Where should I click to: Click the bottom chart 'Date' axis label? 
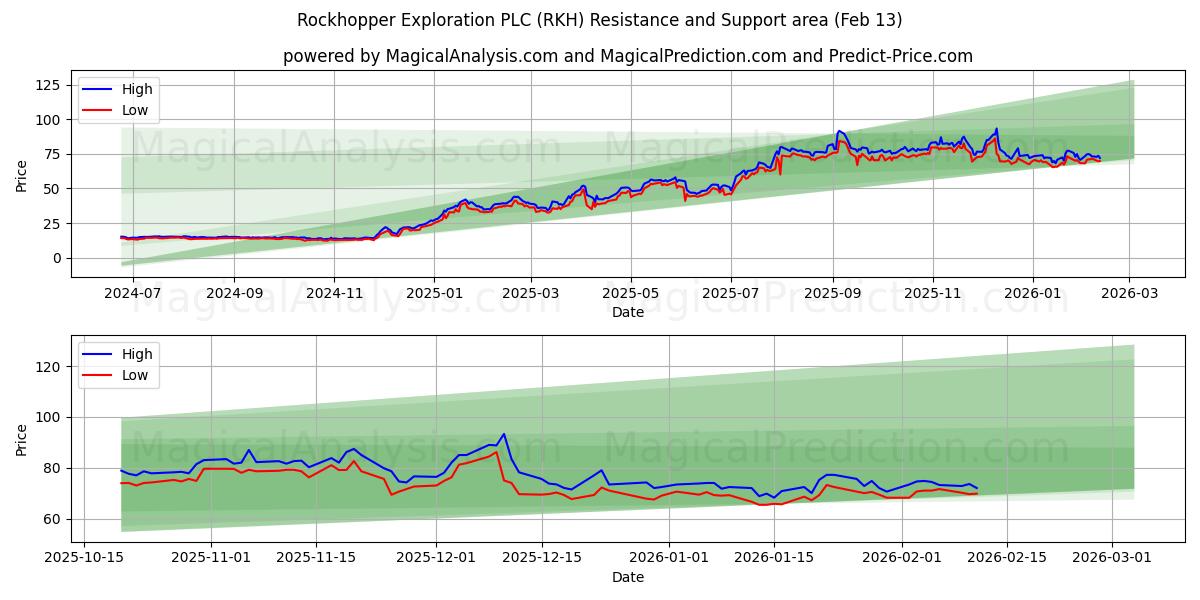click(x=628, y=577)
